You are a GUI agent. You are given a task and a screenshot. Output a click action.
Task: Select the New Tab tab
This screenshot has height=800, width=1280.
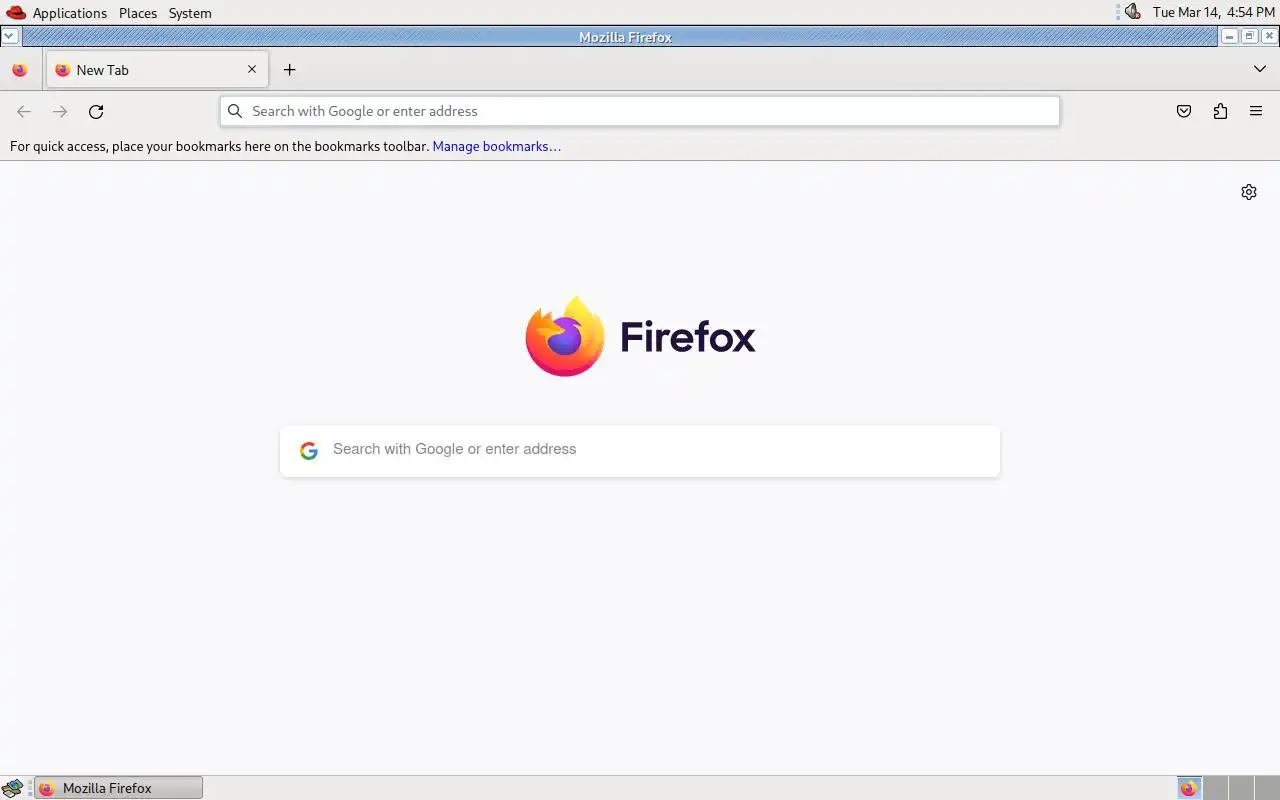(x=157, y=70)
